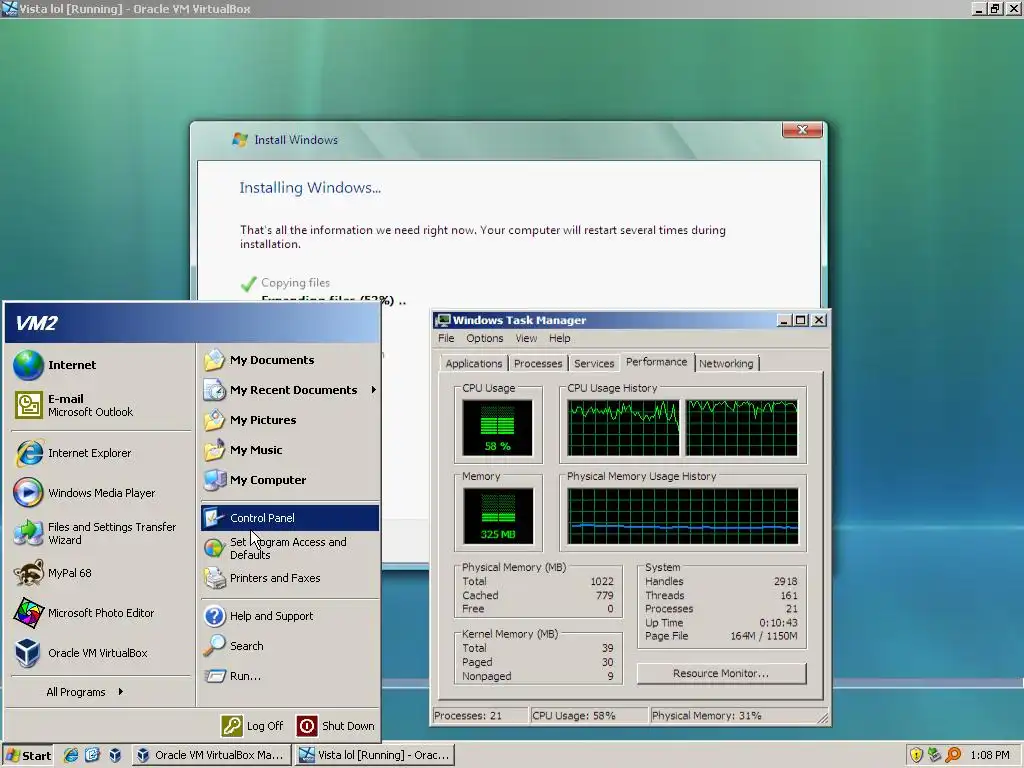Expand All Programs list
Screen dimensions: 1024x768
coord(84,692)
